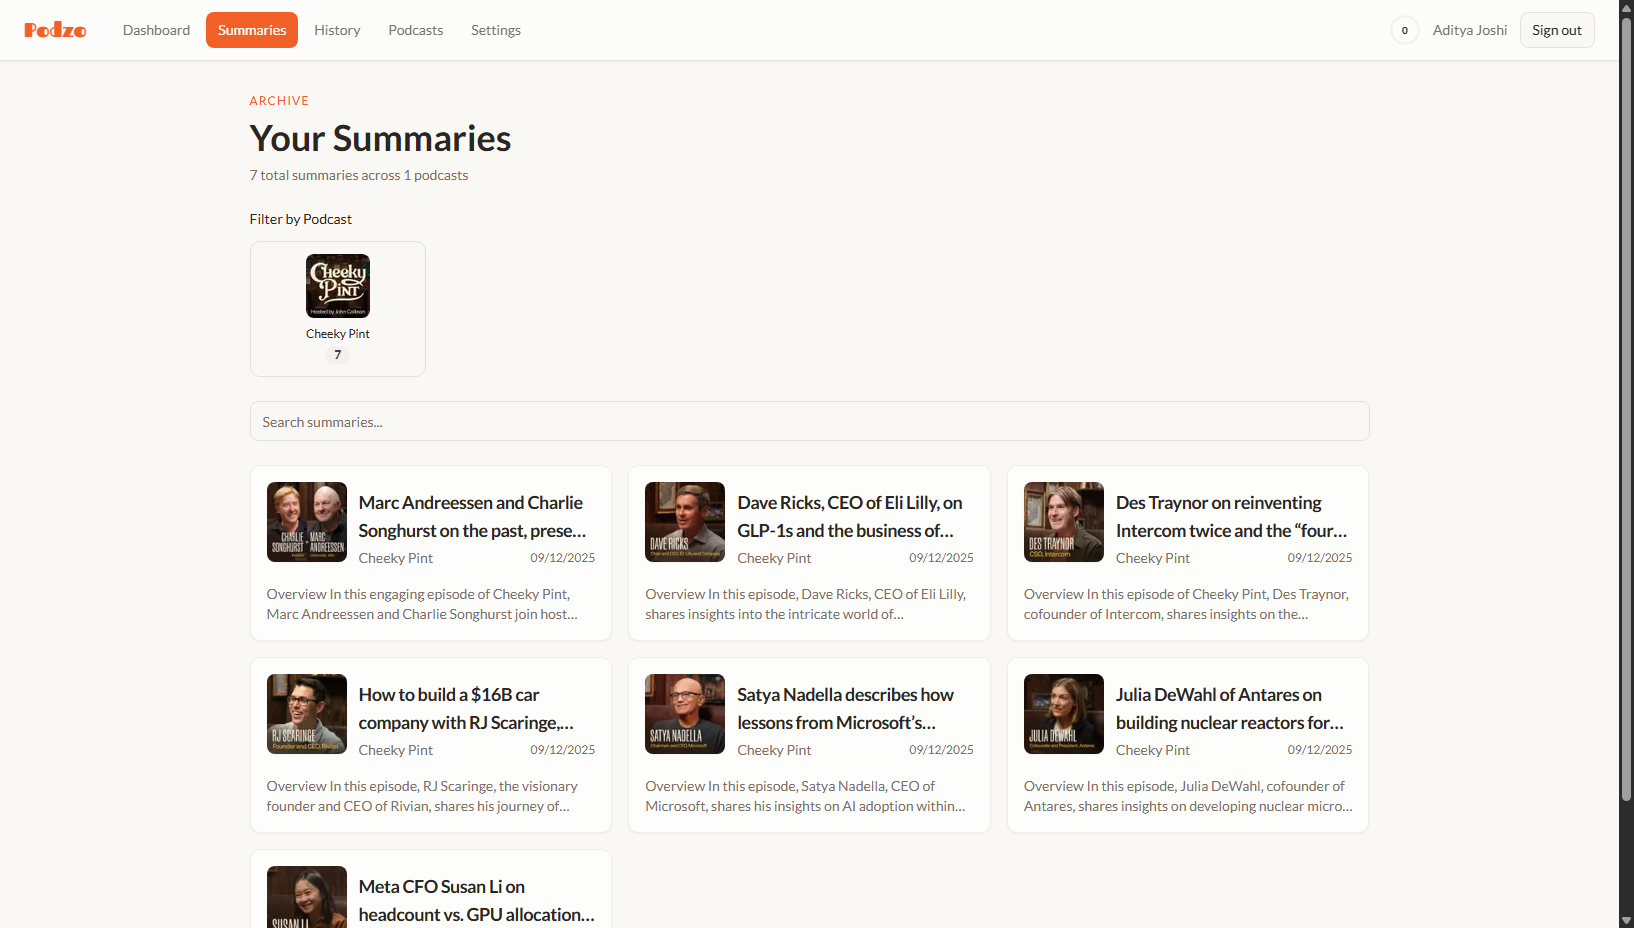The height and width of the screenshot is (928, 1634).
Task: Open the Dave Ricks episode thumbnail
Action: click(x=685, y=522)
